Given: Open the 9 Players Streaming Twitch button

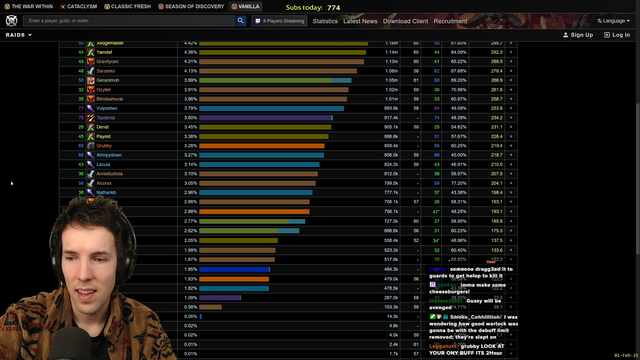Looking at the screenshot, I should pos(280,21).
